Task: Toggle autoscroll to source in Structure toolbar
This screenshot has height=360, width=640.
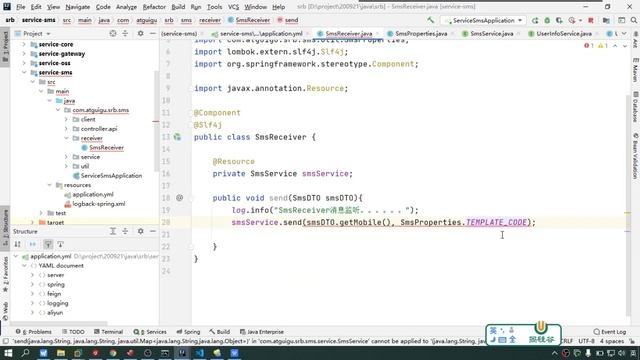Action: [x=48, y=244]
